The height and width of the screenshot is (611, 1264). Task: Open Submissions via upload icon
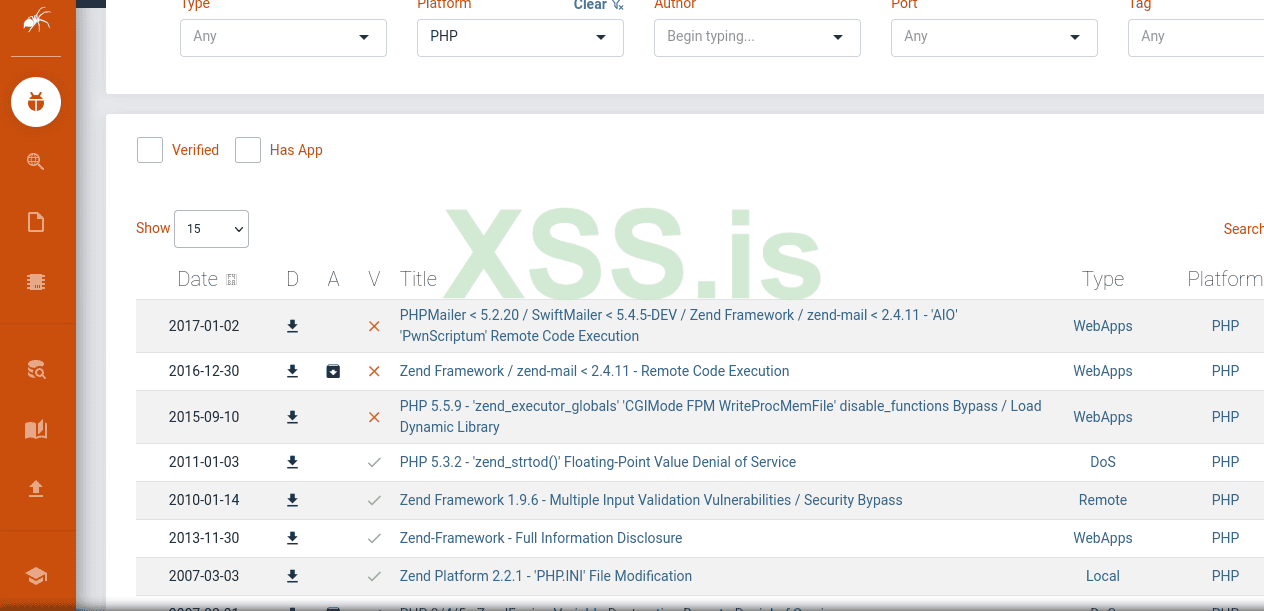click(x=36, y=489)
